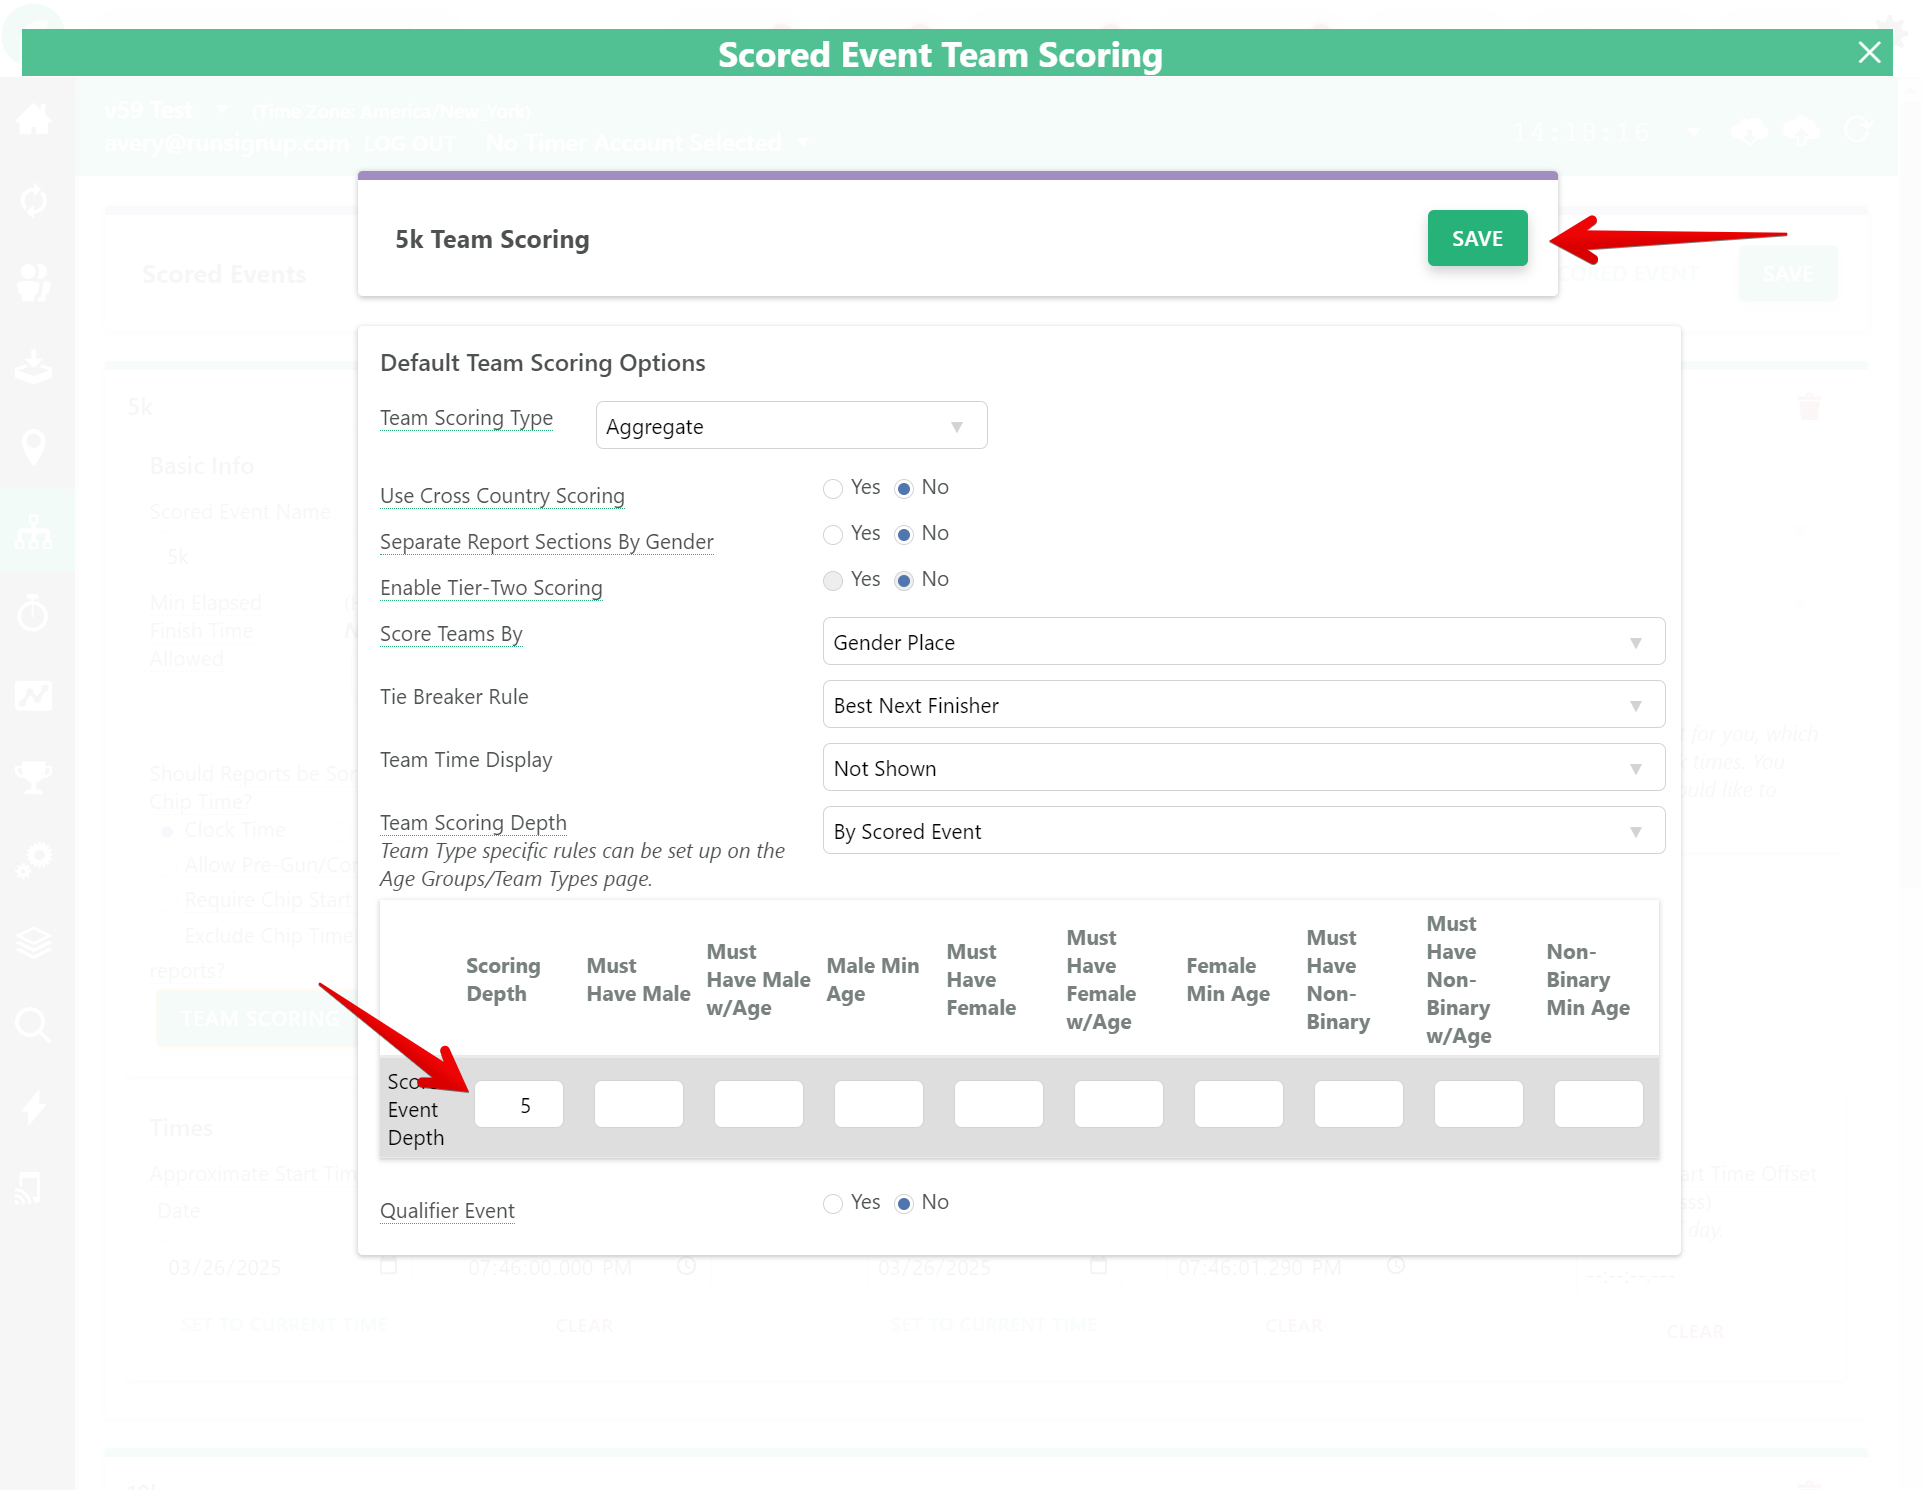Expand the Score Teams By dropdown
The image size is (1922, 1490).
pos(1243,642)
